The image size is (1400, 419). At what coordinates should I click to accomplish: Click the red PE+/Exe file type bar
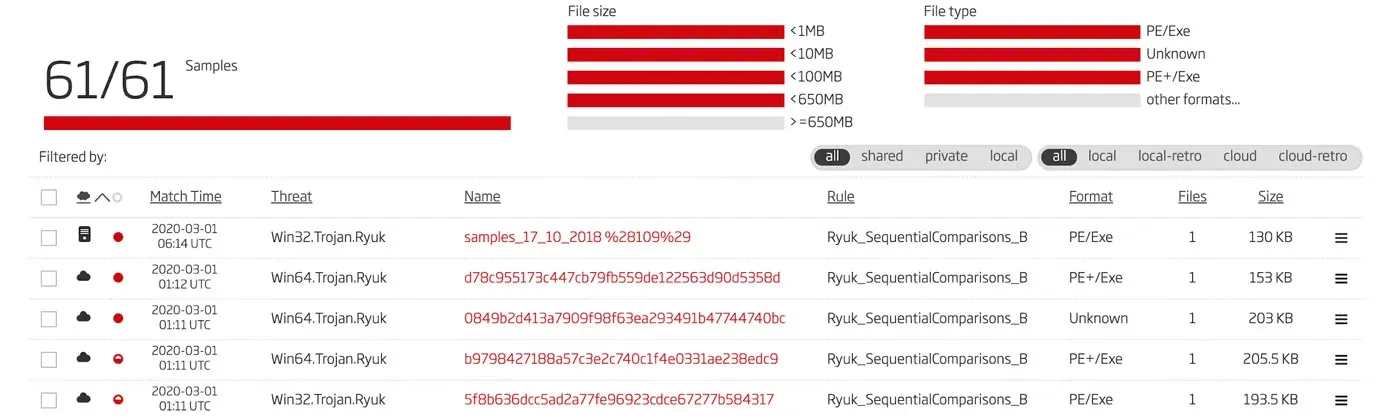(1031, 77)
